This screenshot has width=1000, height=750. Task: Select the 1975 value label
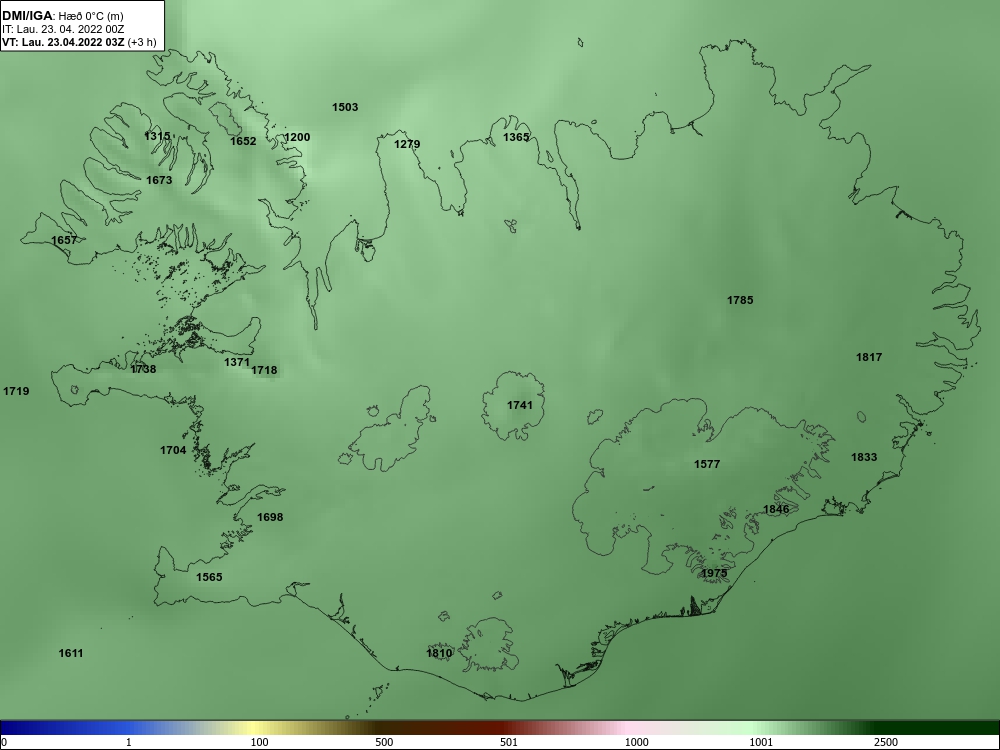[x=714, y=573]
